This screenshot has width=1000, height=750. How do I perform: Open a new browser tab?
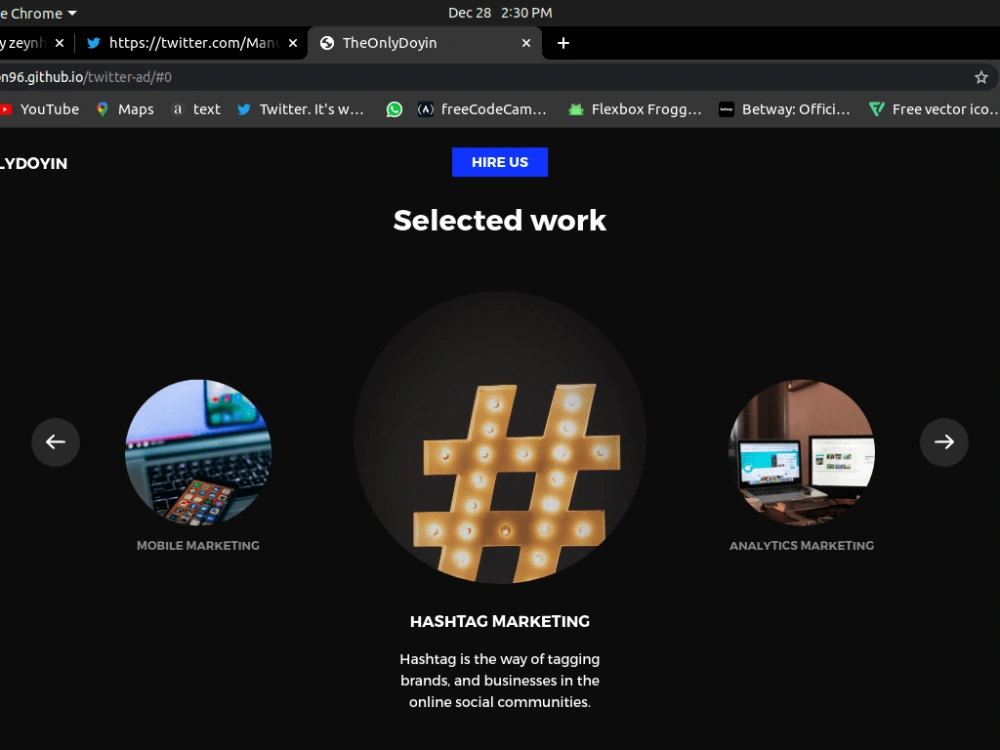click(563, 43)
